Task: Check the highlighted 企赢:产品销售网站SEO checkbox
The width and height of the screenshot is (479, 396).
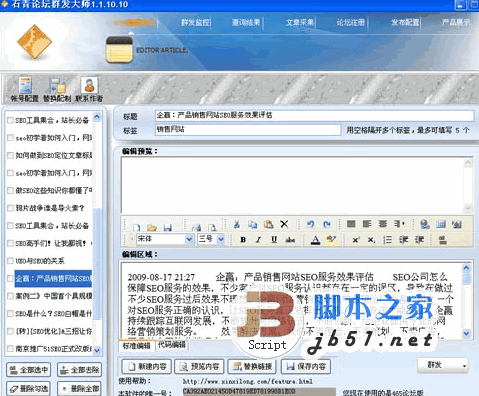Action: coord(10,278)
